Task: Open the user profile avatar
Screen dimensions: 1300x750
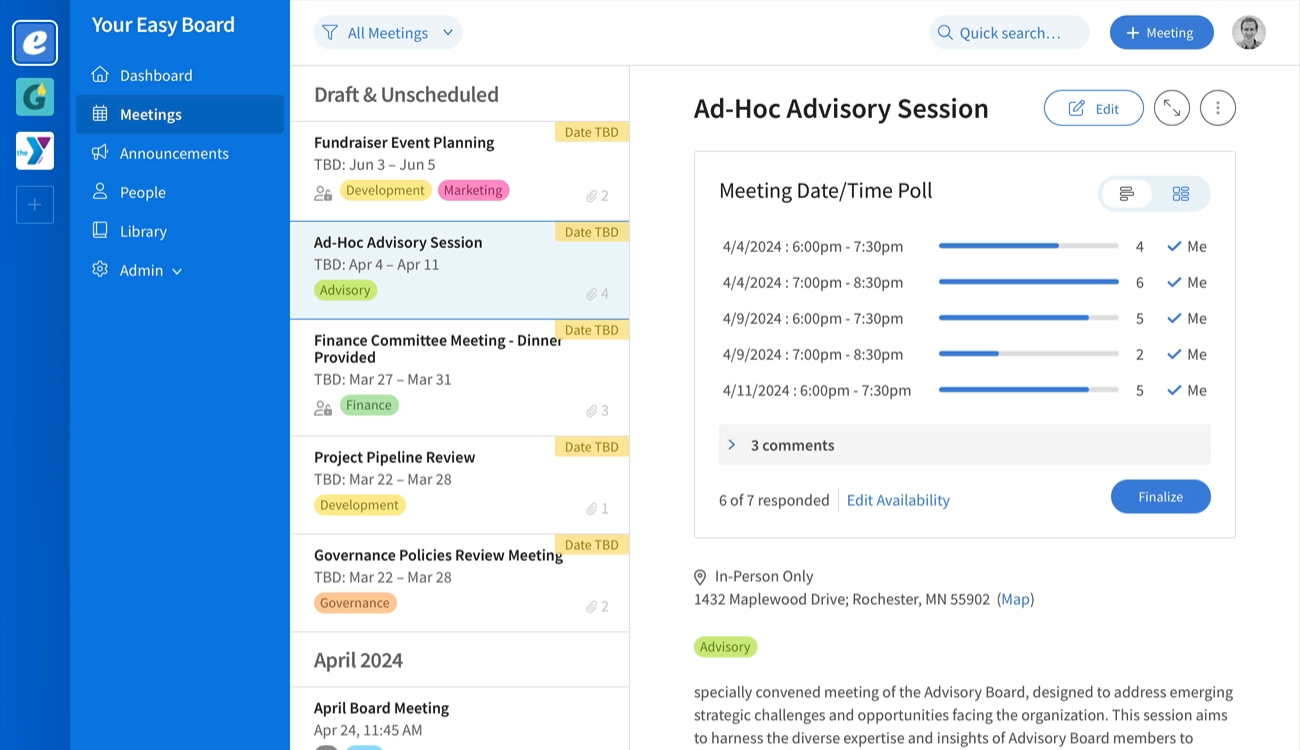Action: 1249,33
